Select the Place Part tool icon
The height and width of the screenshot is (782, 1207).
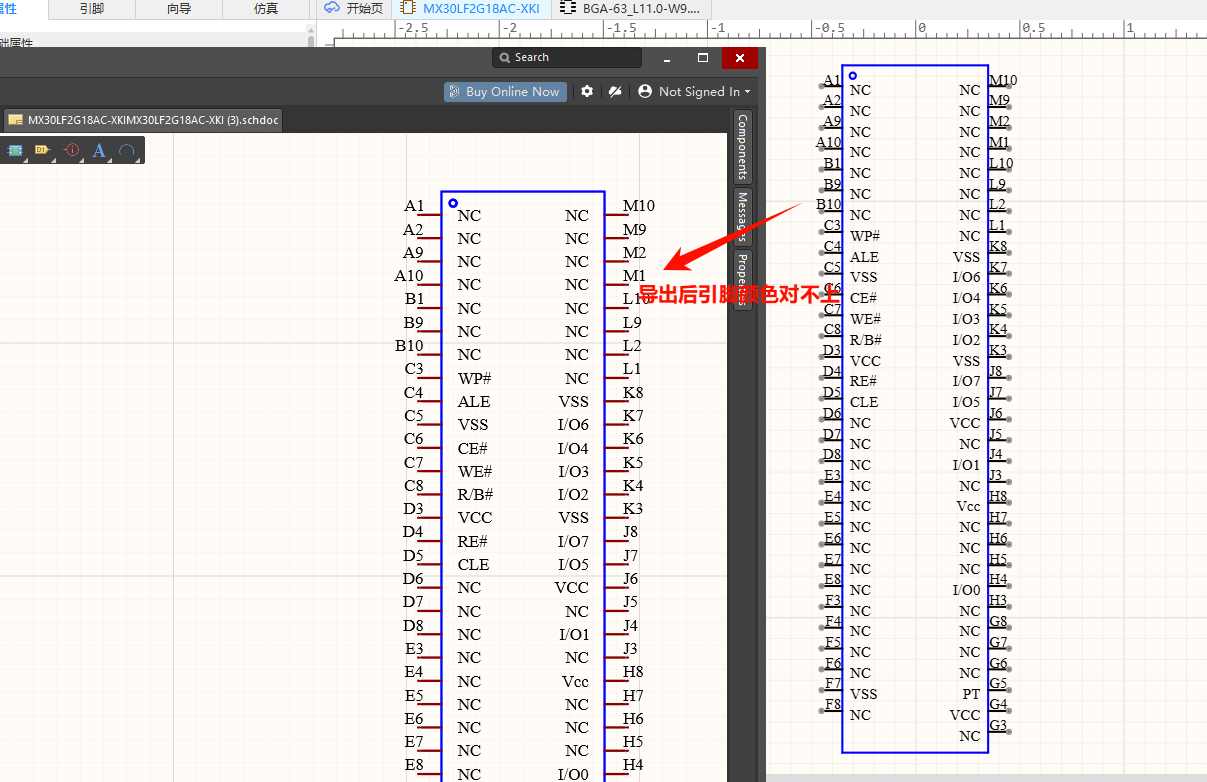click(16, 150)
